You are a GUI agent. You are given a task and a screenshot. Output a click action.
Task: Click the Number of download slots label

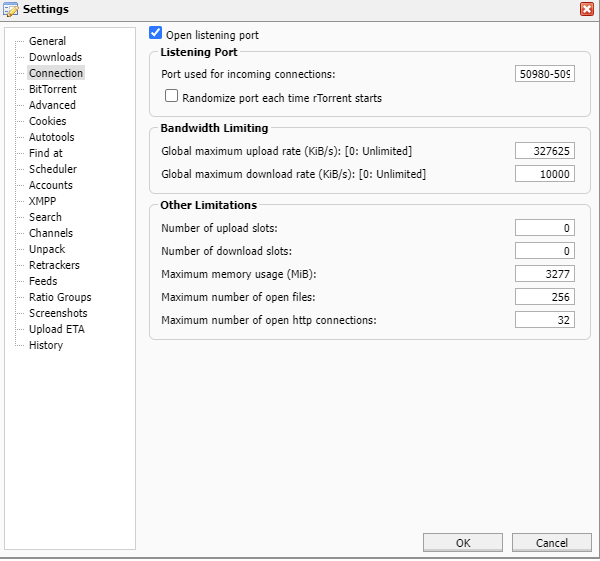pyautogui.click(x=227, y=251)
